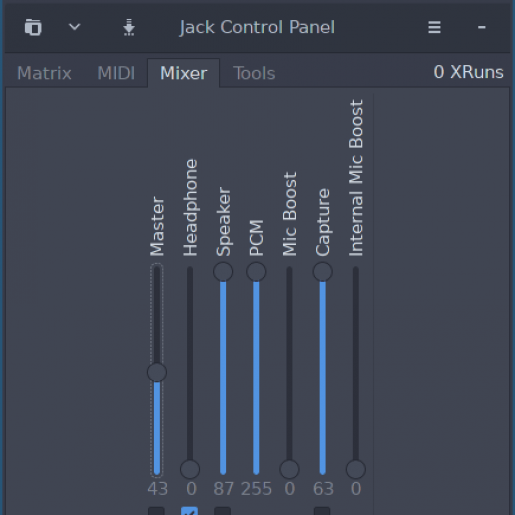Click the Capture slider handle
515x515 pixels.
[322, 272]
